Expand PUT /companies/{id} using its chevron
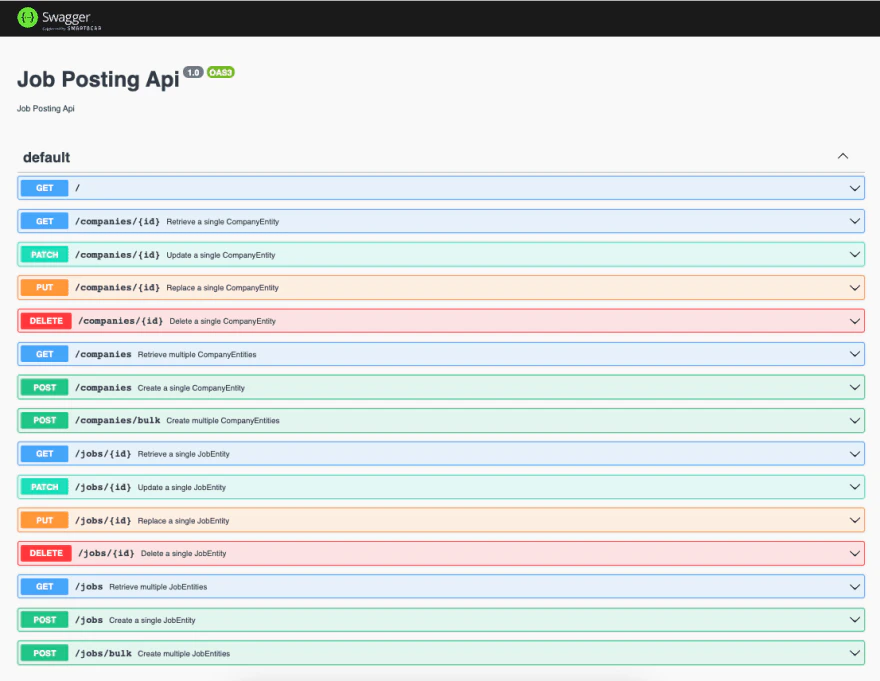The image size is (880, 681). pos(854,287)
